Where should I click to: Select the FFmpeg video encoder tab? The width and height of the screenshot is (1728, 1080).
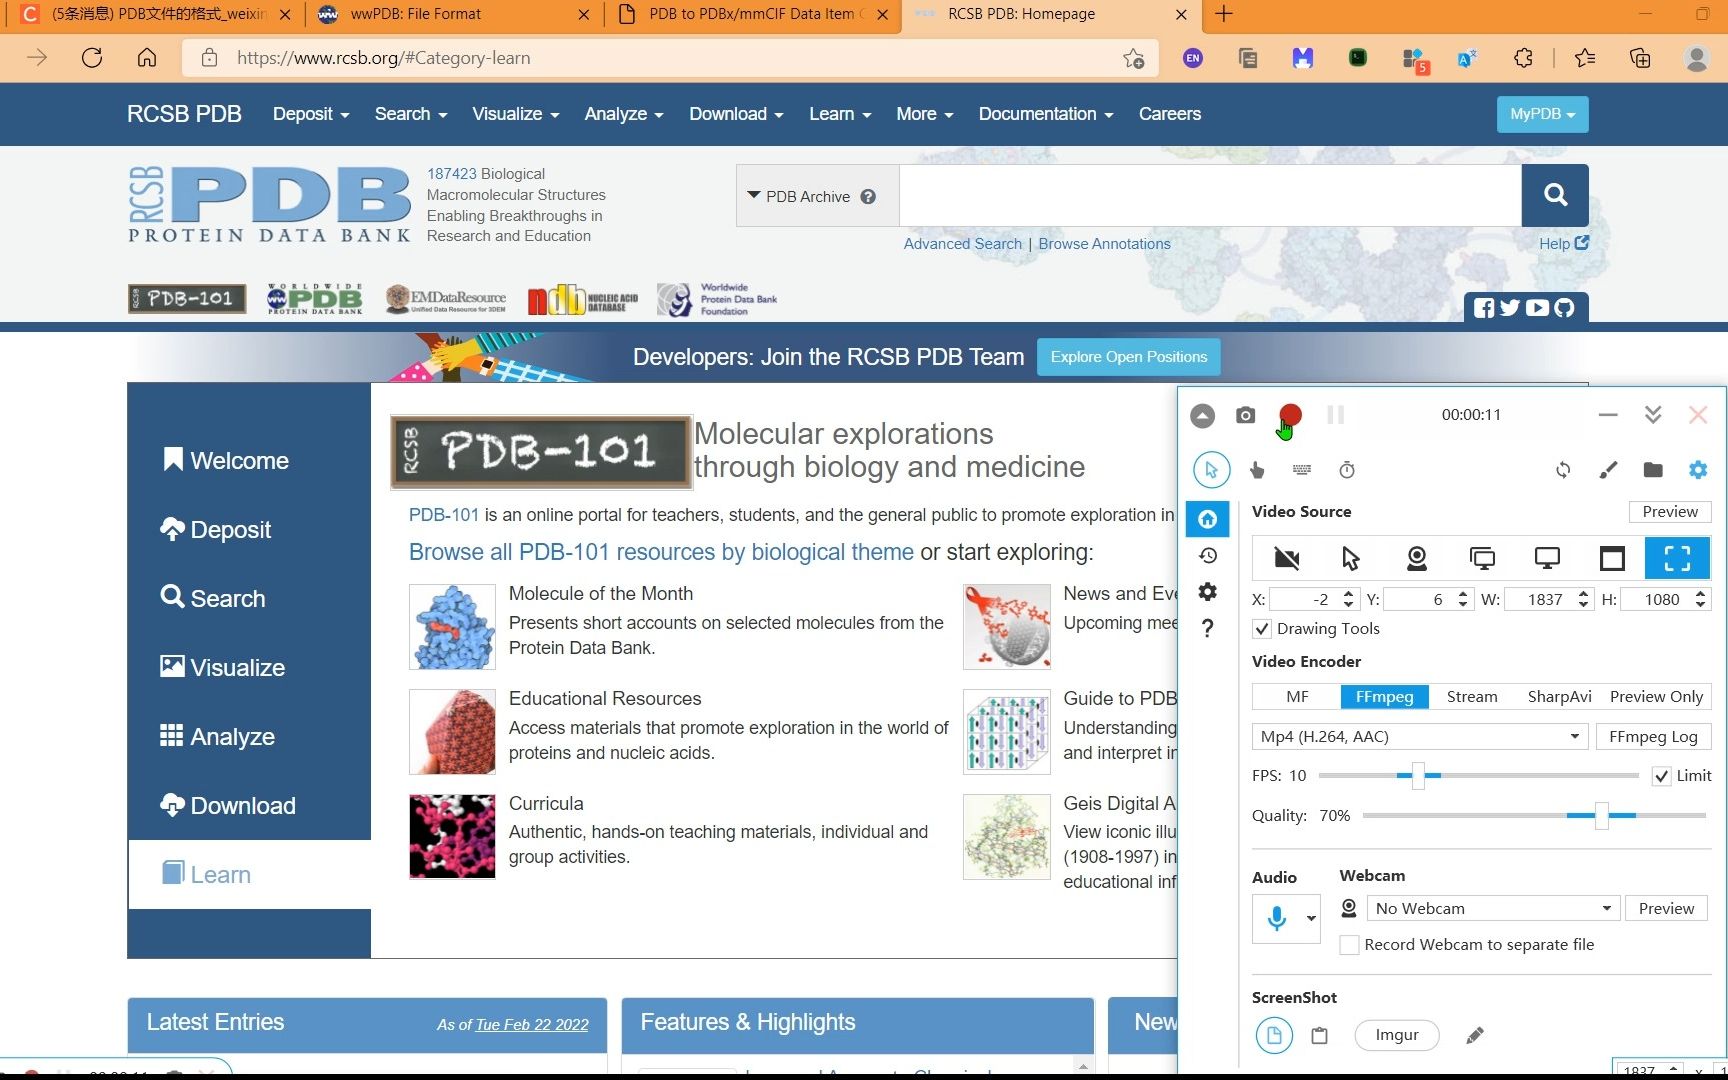1384,697
